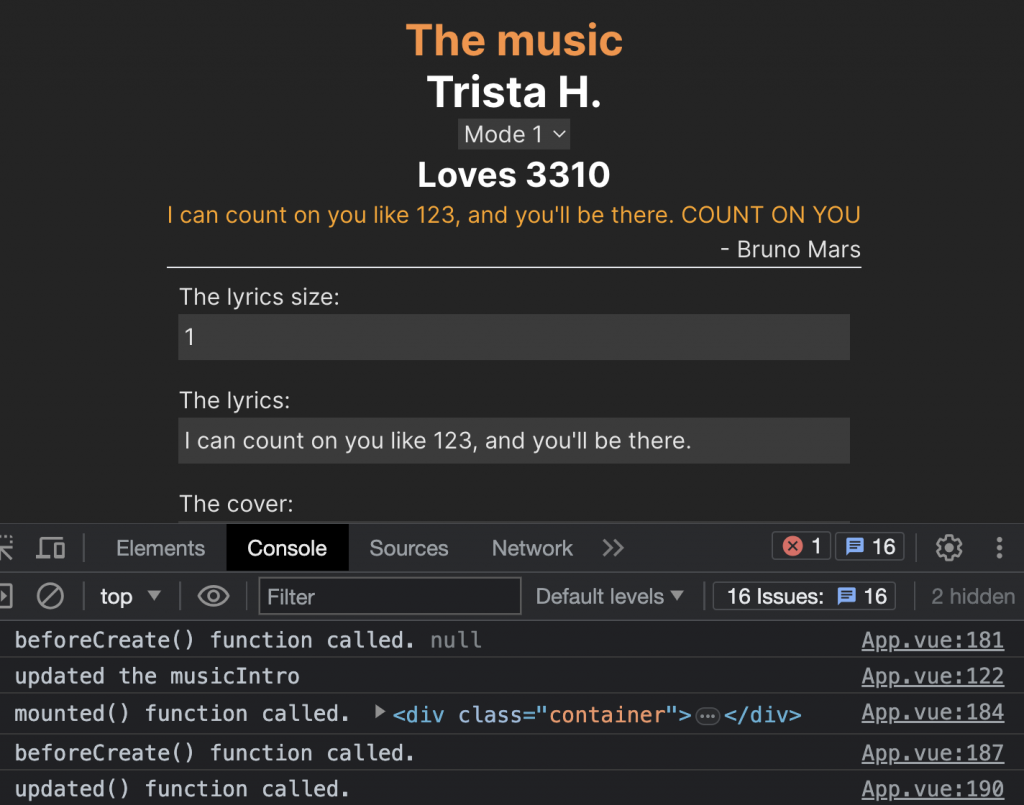Click the 'The lyrics size:' label
Image resolution: width=1024 pixels, height=805 pixels.
point(259,297)
